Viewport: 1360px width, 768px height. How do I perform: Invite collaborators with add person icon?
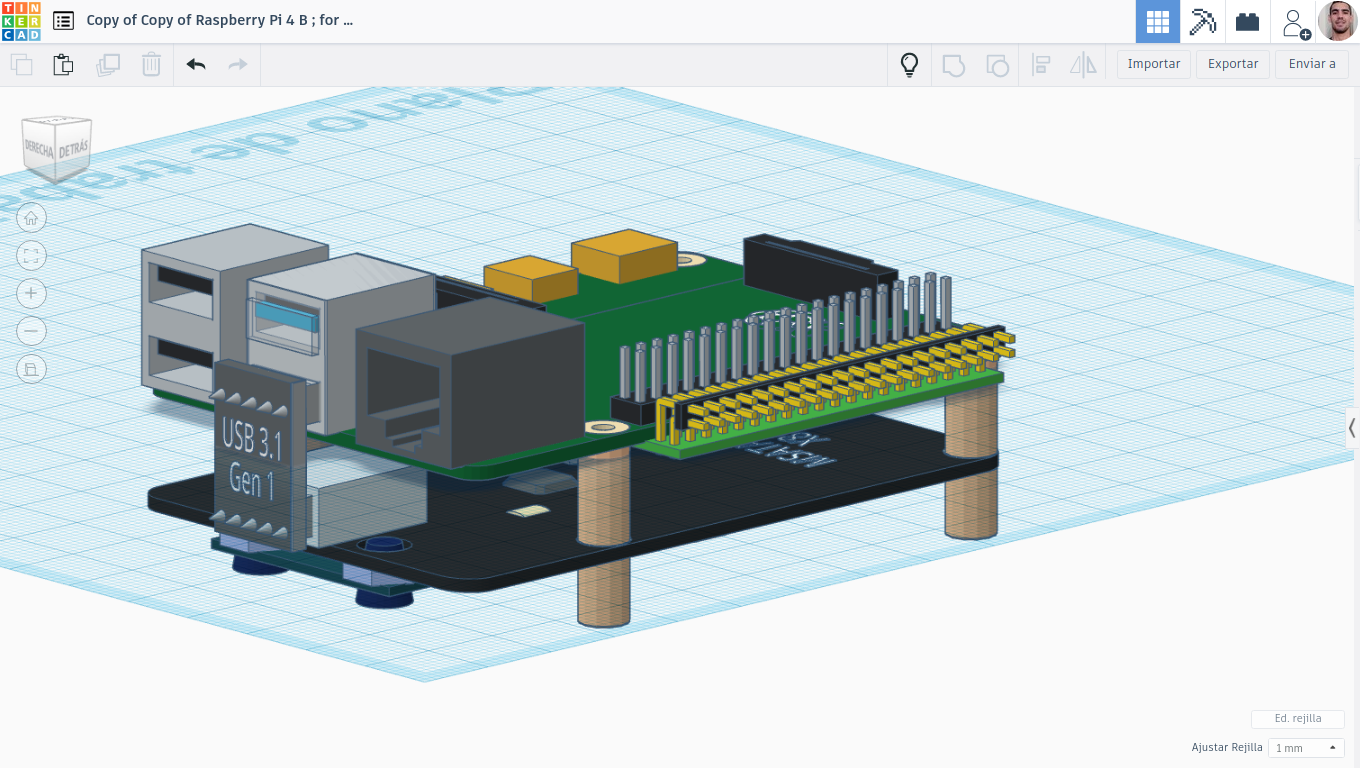[x=1295, y=22]
